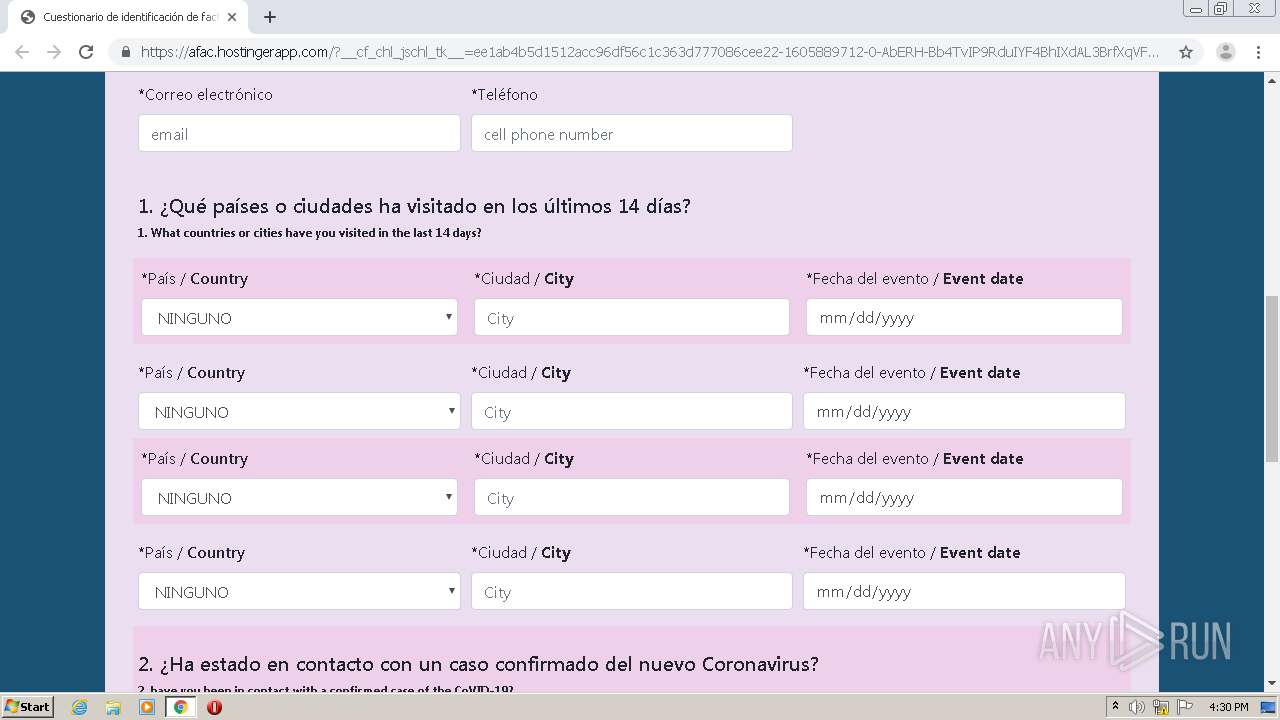
Task: Open red stop-sign taskbar app
Action: (x=214, y=707)
